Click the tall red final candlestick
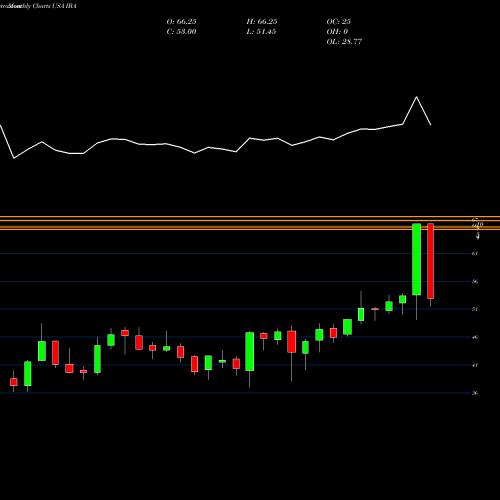The image size is (500, 500). [x=430, y=261]
